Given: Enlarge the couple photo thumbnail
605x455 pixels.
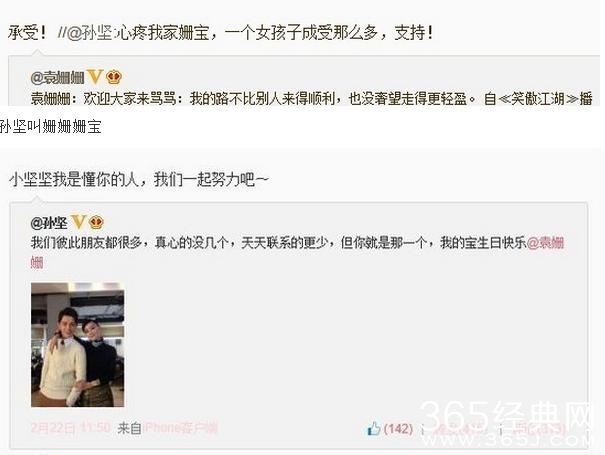Looking at the screenshot, I should pyautogui.click(x=78, y=344).
